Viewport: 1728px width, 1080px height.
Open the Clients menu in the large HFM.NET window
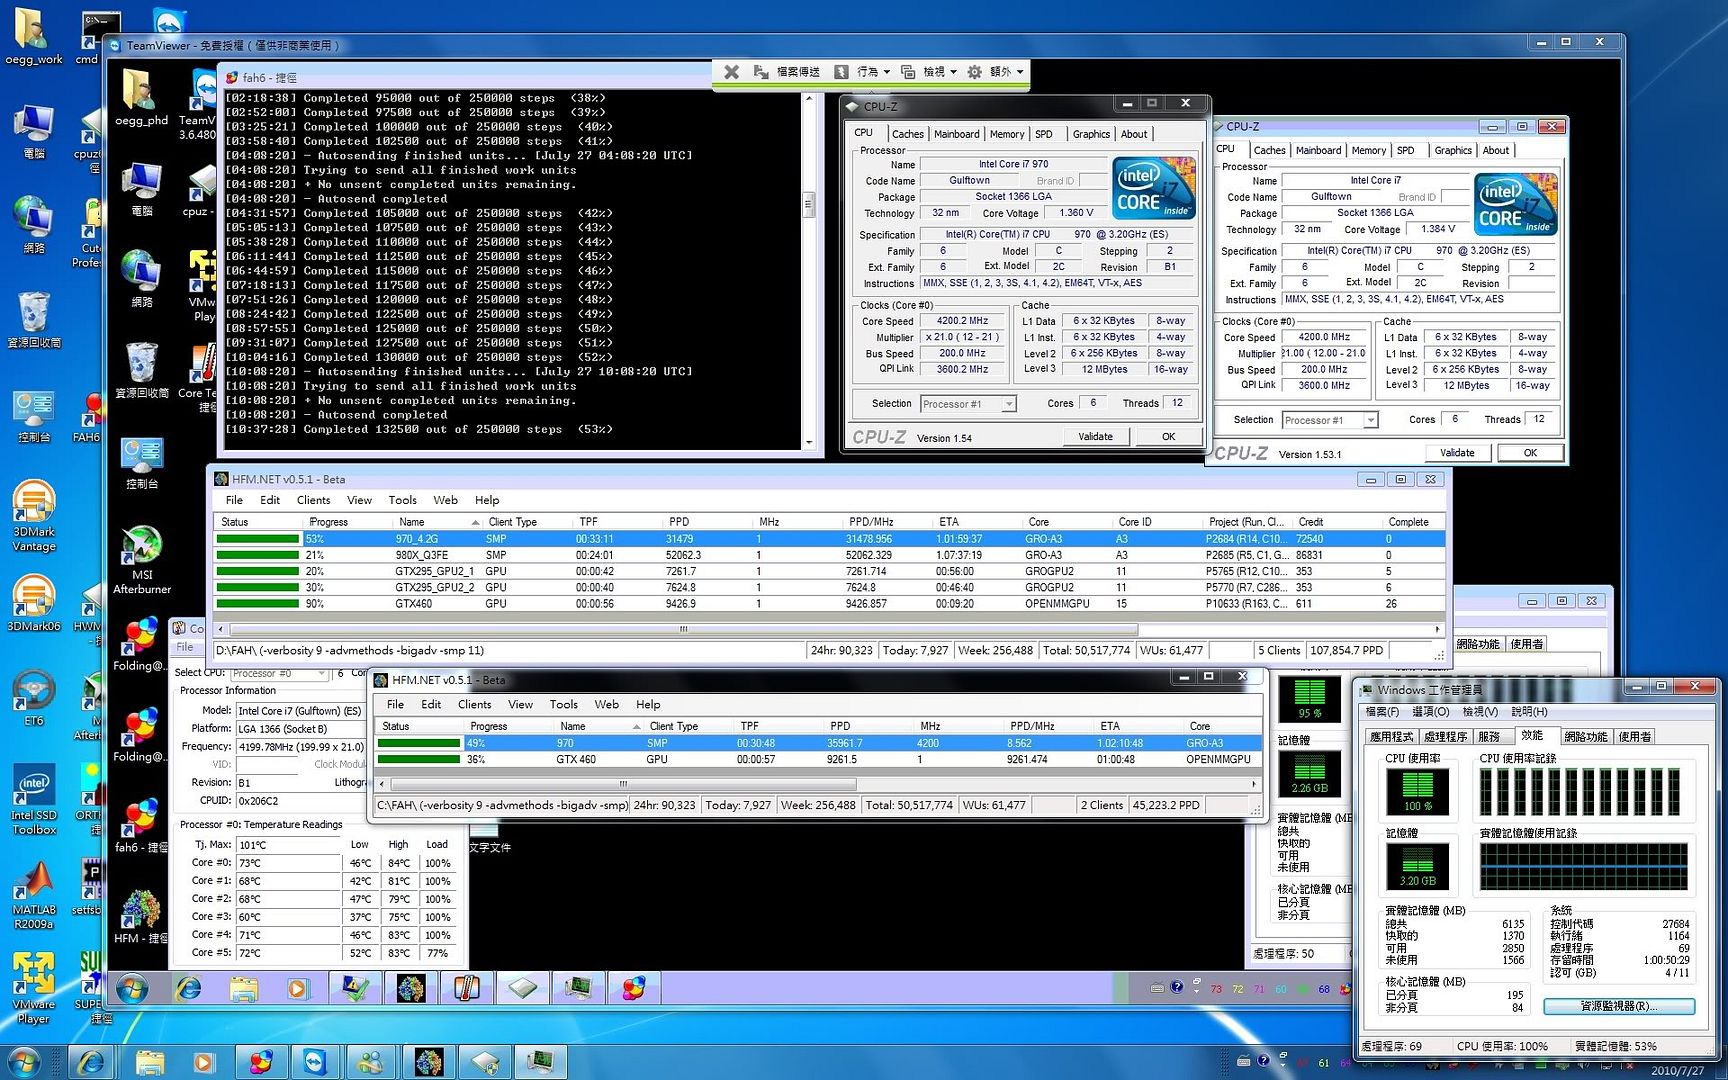(313, 500)
